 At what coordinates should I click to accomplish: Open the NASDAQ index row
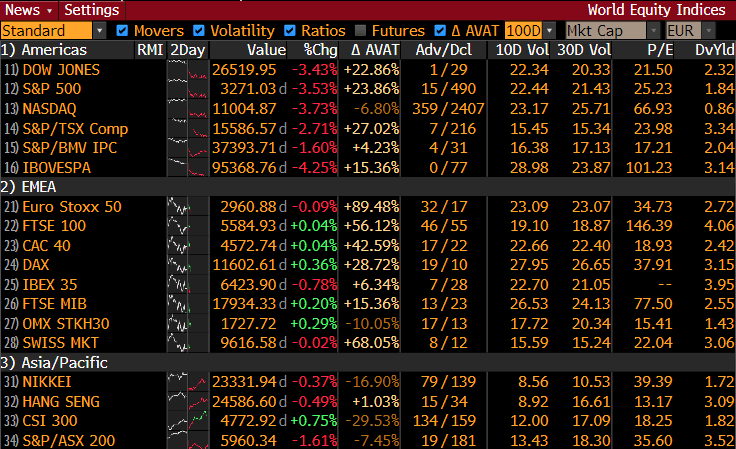click(49, 109)
